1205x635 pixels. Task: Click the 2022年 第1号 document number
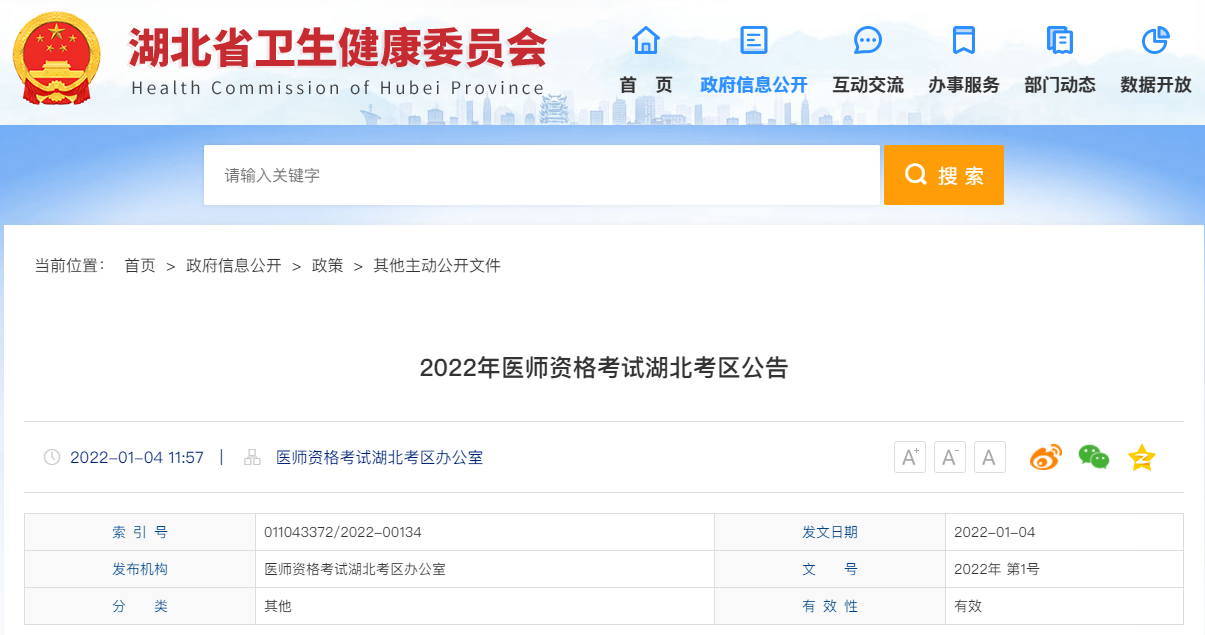click(x=997, y=569)
